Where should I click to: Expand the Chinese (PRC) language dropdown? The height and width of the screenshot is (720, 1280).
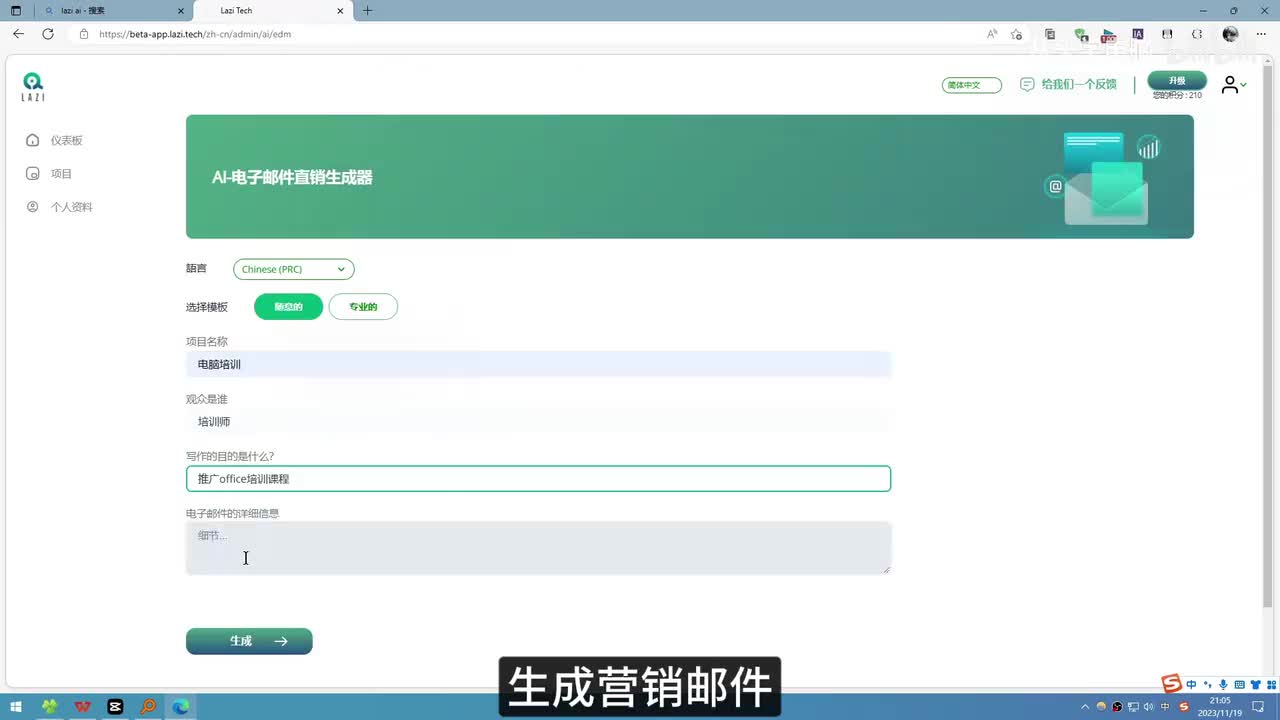click(294, 269)
